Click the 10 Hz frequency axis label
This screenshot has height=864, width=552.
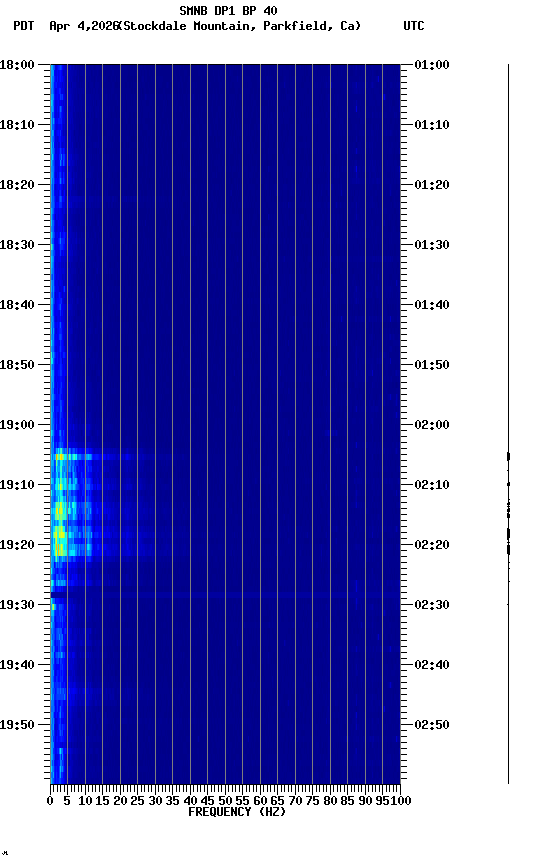(x=85, y=801)
